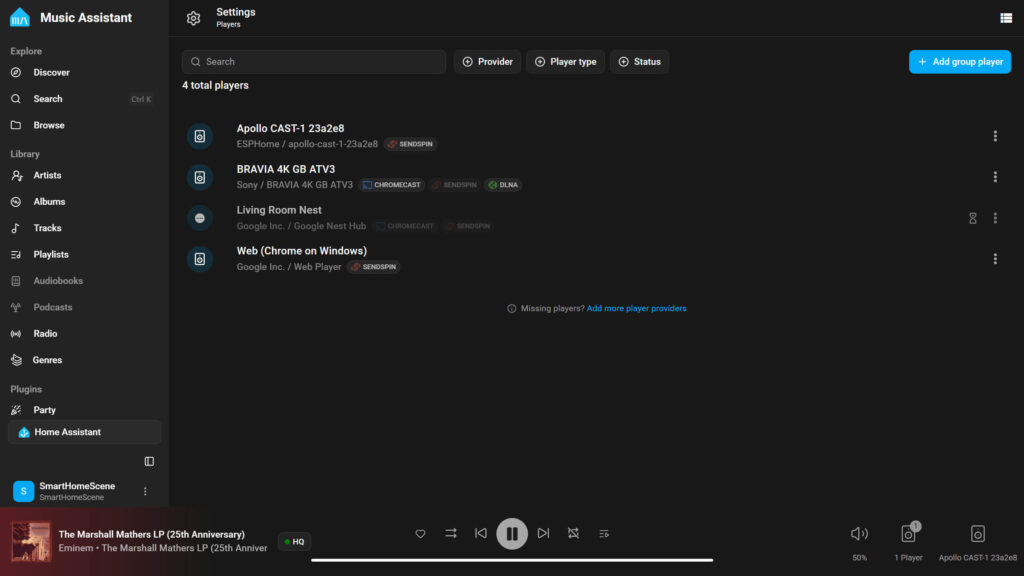Image resolution: width=1024 pixels, height=576 pixels.
Task: Click the Music Assistant logo icon
Action: point(20,18)
